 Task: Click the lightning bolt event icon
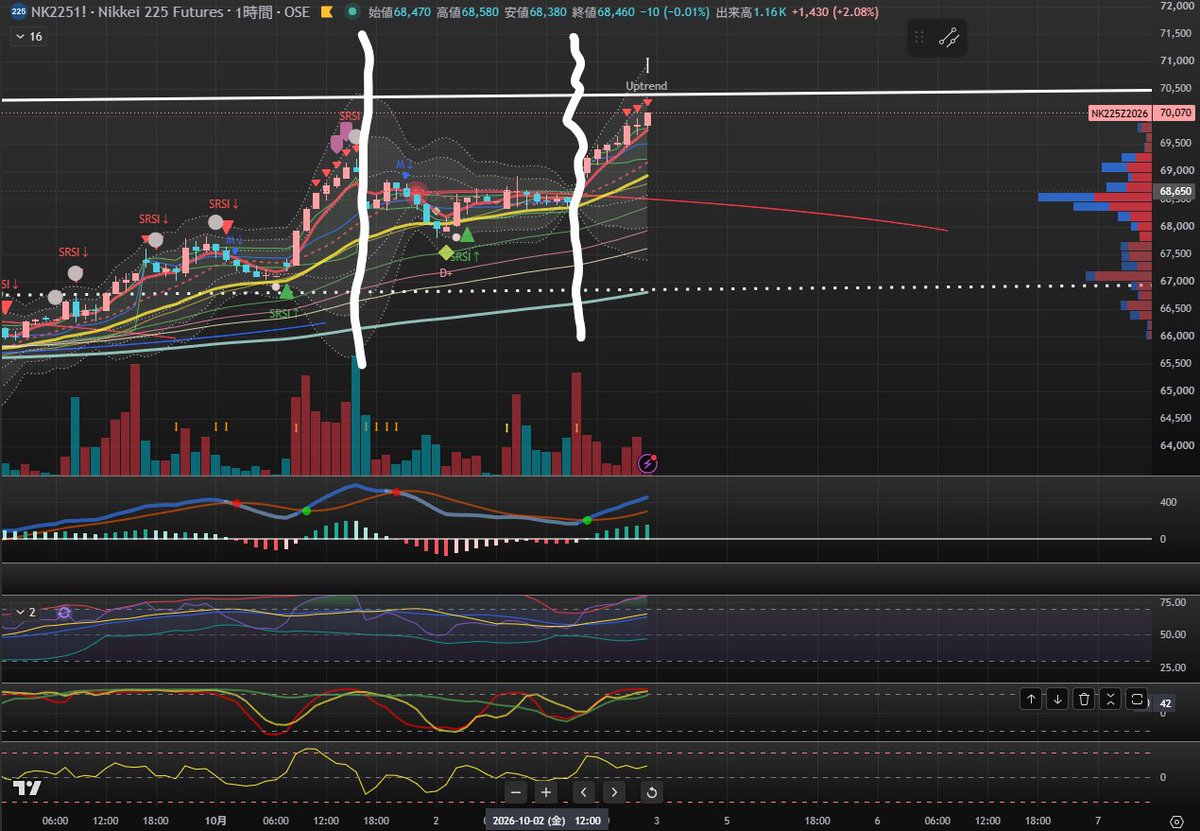coord(649,463)
